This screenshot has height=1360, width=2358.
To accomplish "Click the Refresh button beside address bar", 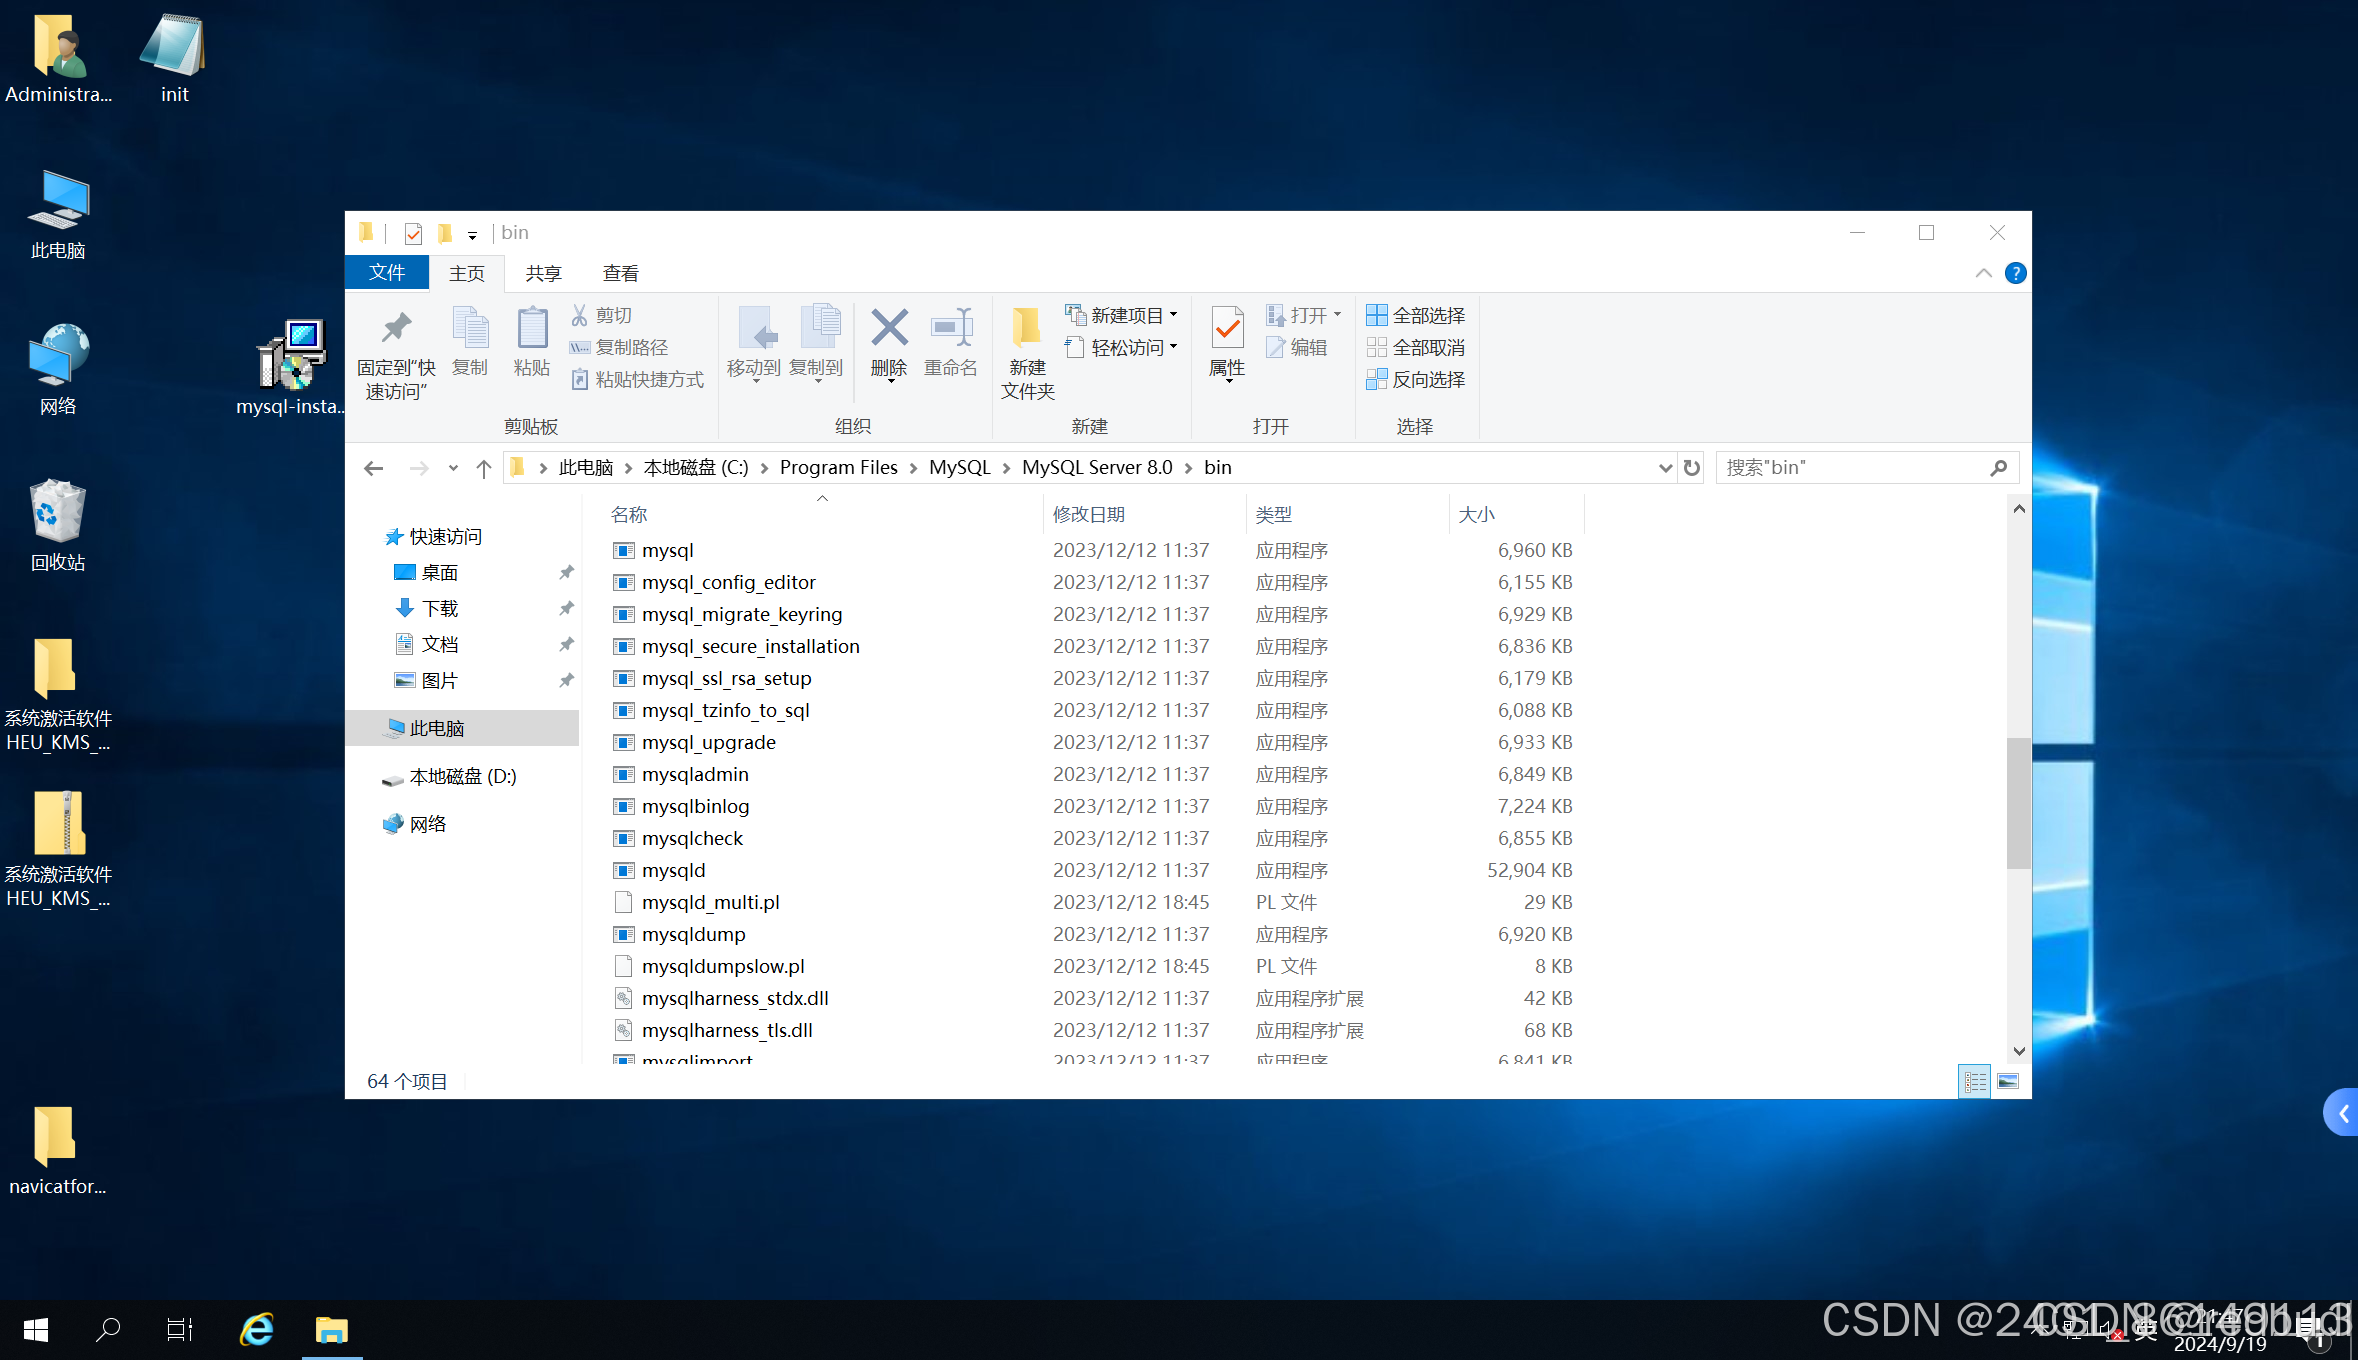I will click(x=1691, y=468).
